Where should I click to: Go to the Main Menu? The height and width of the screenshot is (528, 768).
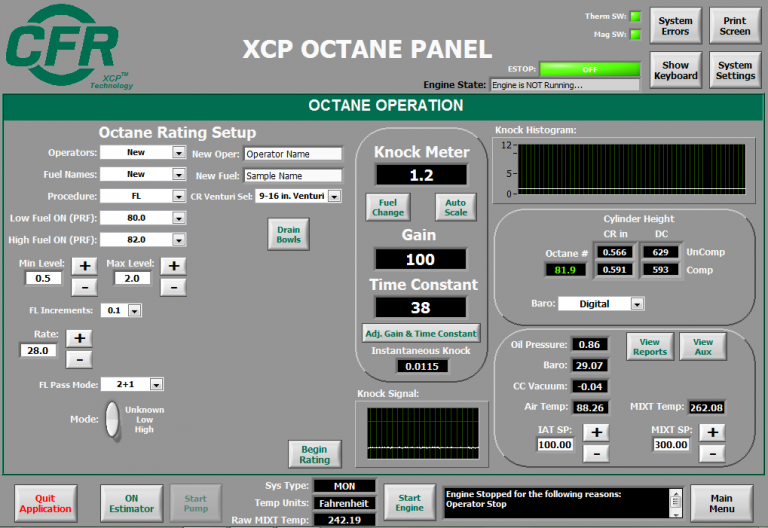pyautogui.click(x=721, y=504)
